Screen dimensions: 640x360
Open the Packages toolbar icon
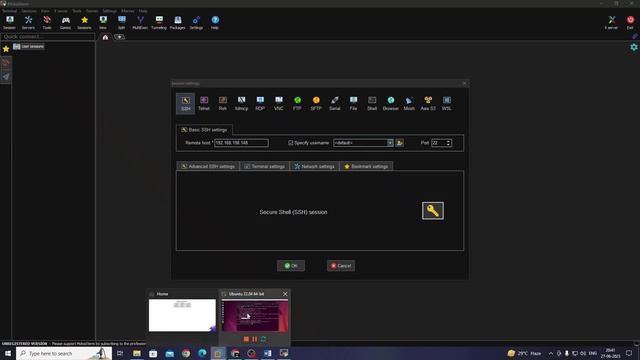point(178,22)
